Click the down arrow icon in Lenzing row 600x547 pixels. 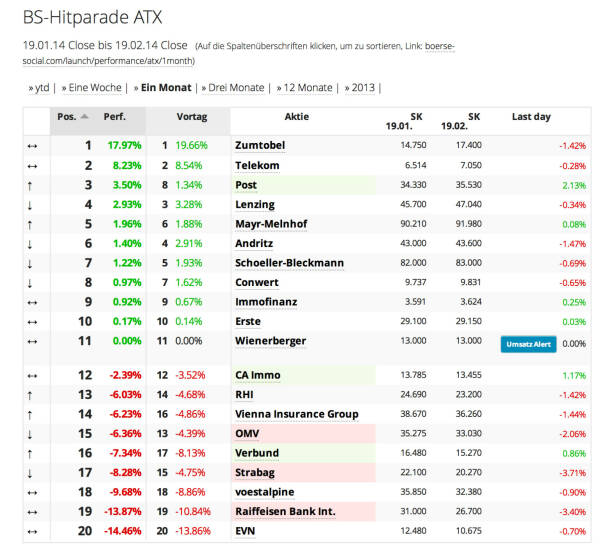31,205
